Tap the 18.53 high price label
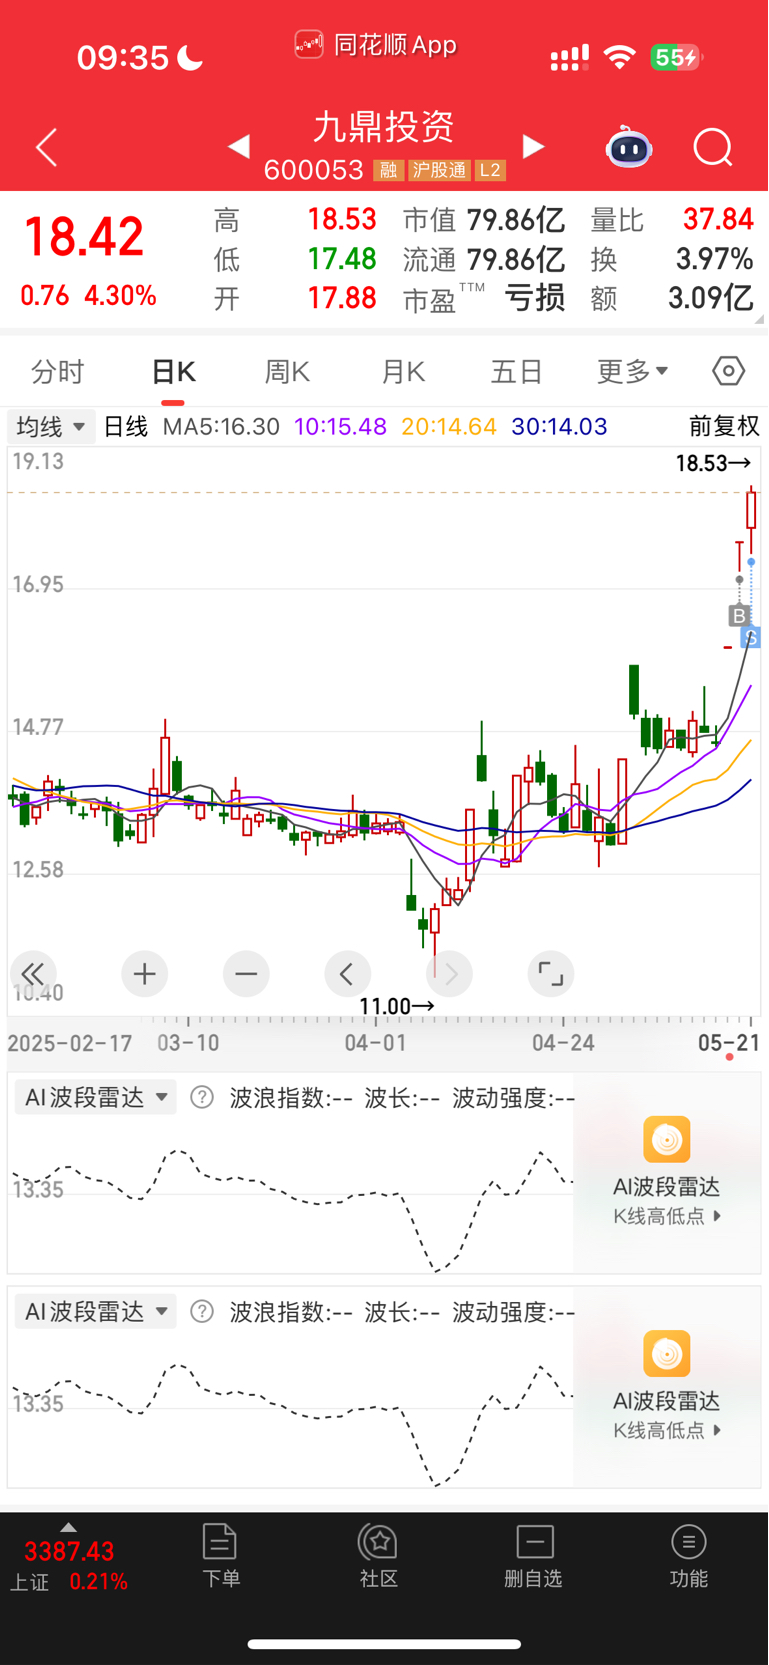 (x=713, y=463)
